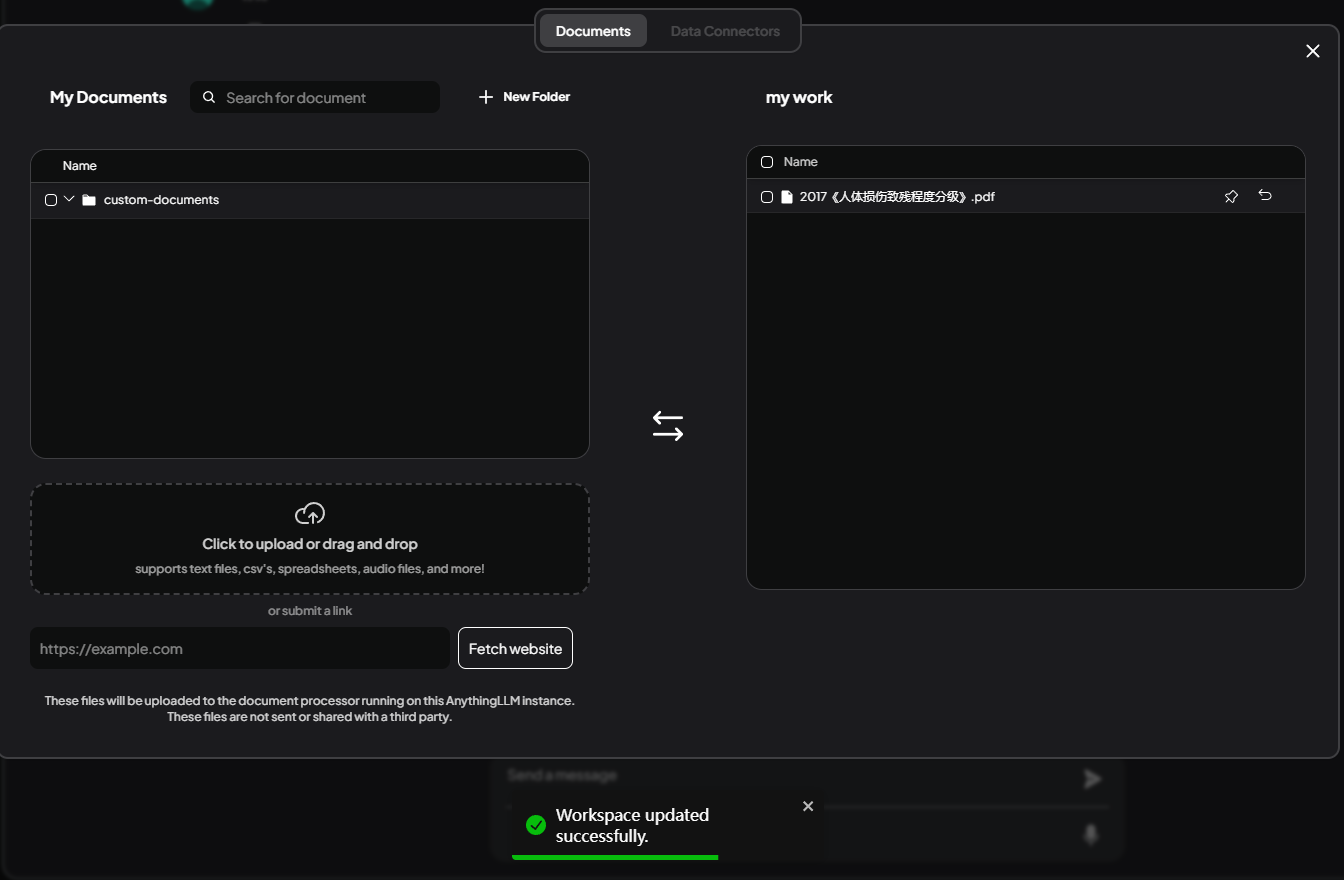This screenshot has width=1344, height=880.
Task: Select all in my work Name header checkbox
Action: tap(767, 162)
